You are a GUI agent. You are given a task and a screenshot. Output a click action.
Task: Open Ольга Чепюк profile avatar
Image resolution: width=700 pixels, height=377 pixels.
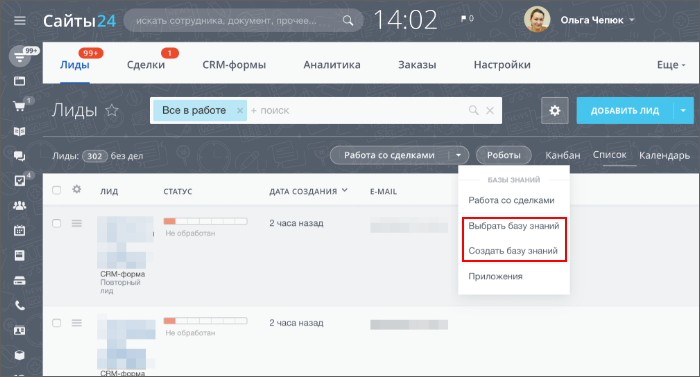[537, 19]
